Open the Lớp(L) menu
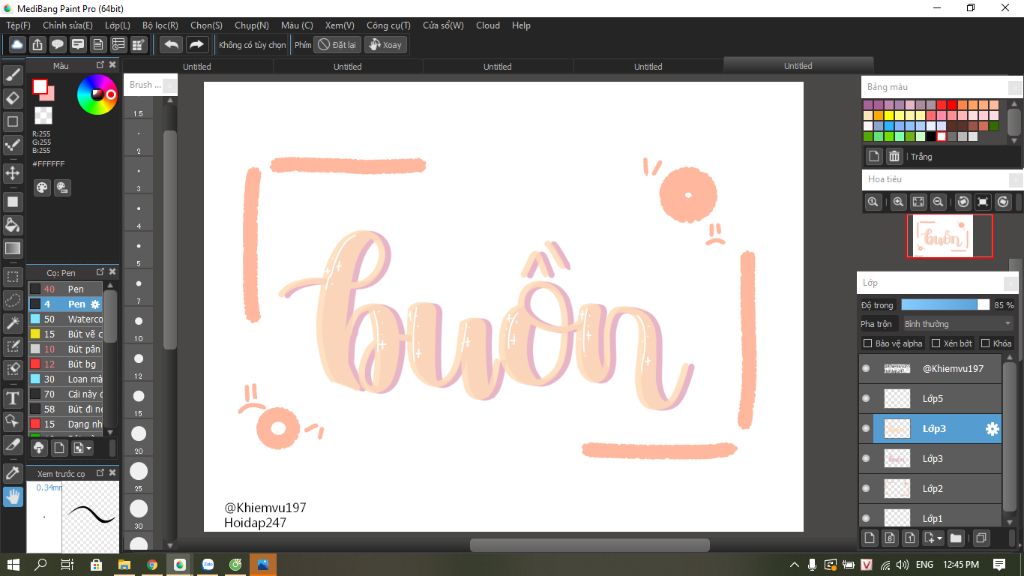Screen dimensions: 1024x576 pyautogui.click(x=118, y=25)
